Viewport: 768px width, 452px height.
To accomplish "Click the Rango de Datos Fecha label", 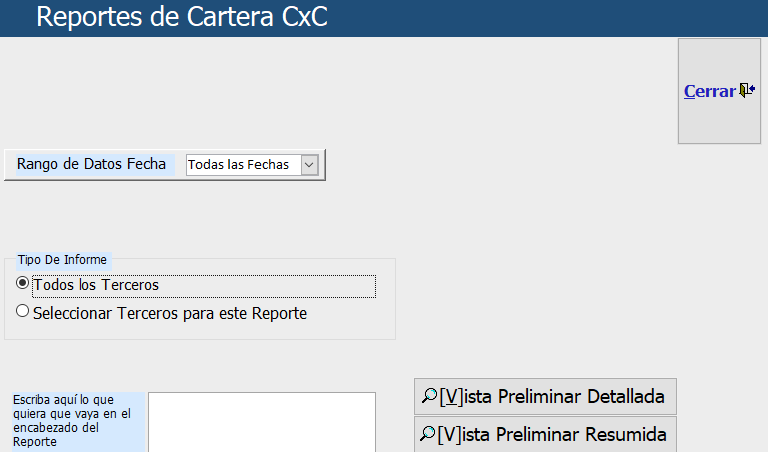I will (x=91, y=164).
